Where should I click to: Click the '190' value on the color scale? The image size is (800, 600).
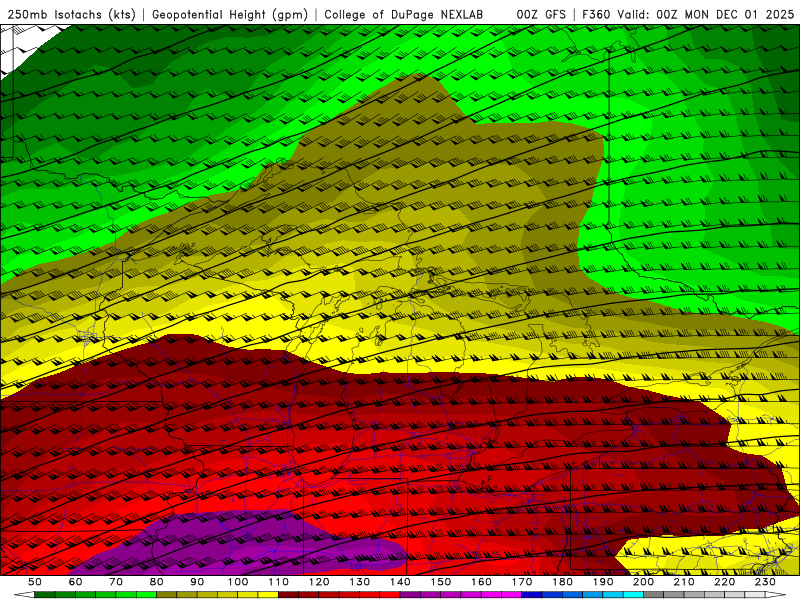[x=603, y=582]
